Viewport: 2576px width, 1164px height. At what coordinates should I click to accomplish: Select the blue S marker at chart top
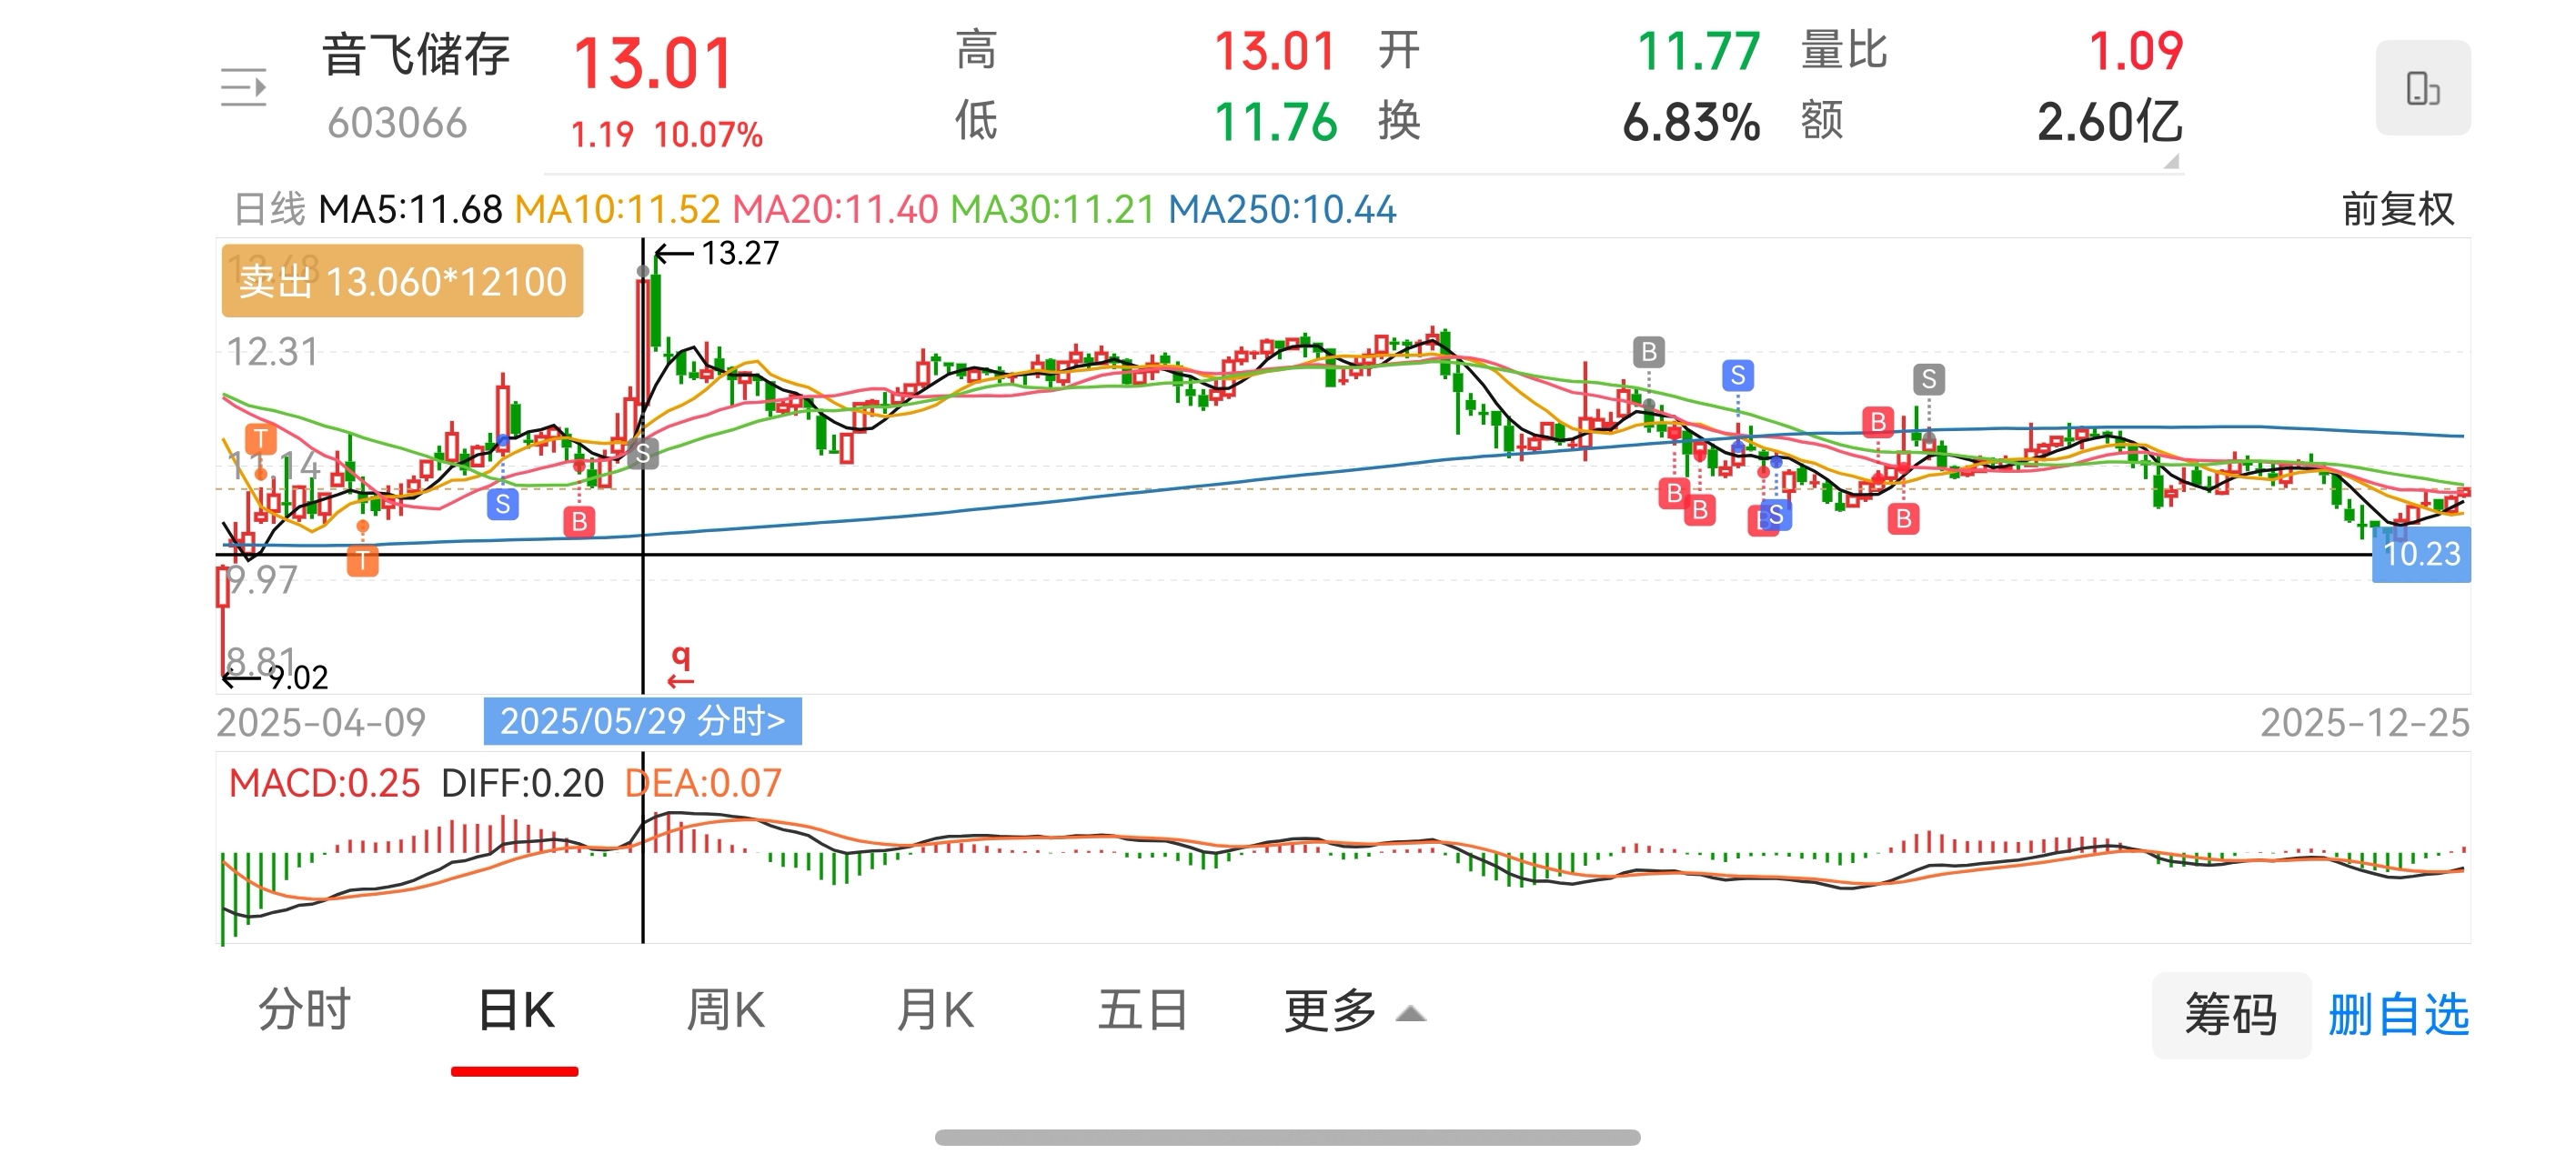point(1737,375)
